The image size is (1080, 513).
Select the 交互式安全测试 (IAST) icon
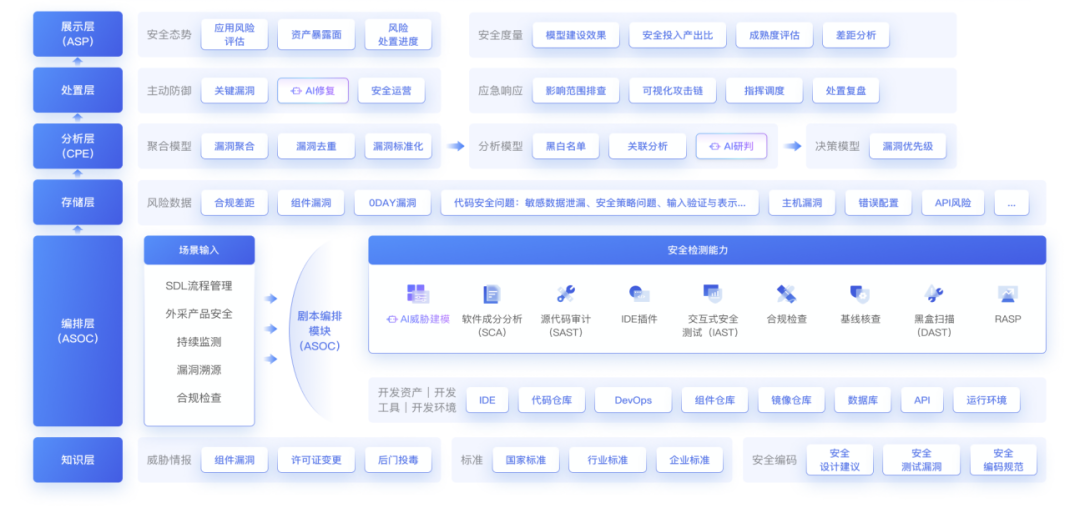[x=712, y=294]
